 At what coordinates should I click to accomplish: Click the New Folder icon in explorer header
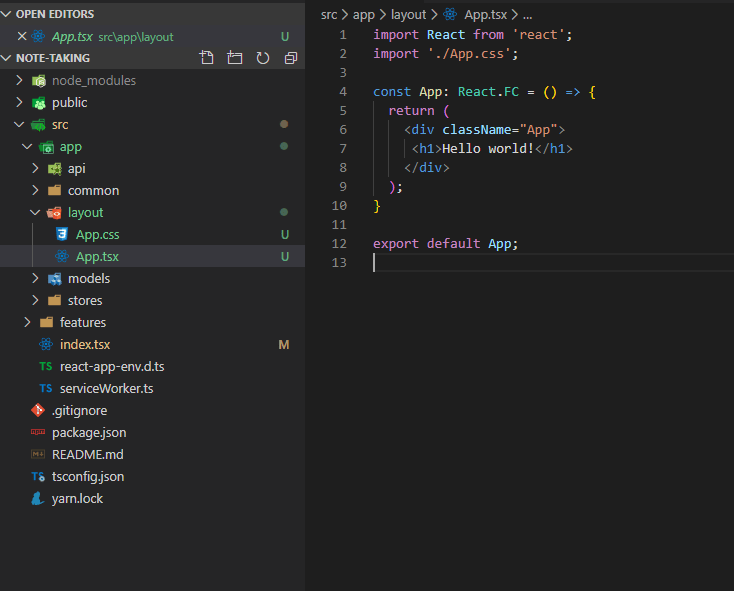[235, 58]
